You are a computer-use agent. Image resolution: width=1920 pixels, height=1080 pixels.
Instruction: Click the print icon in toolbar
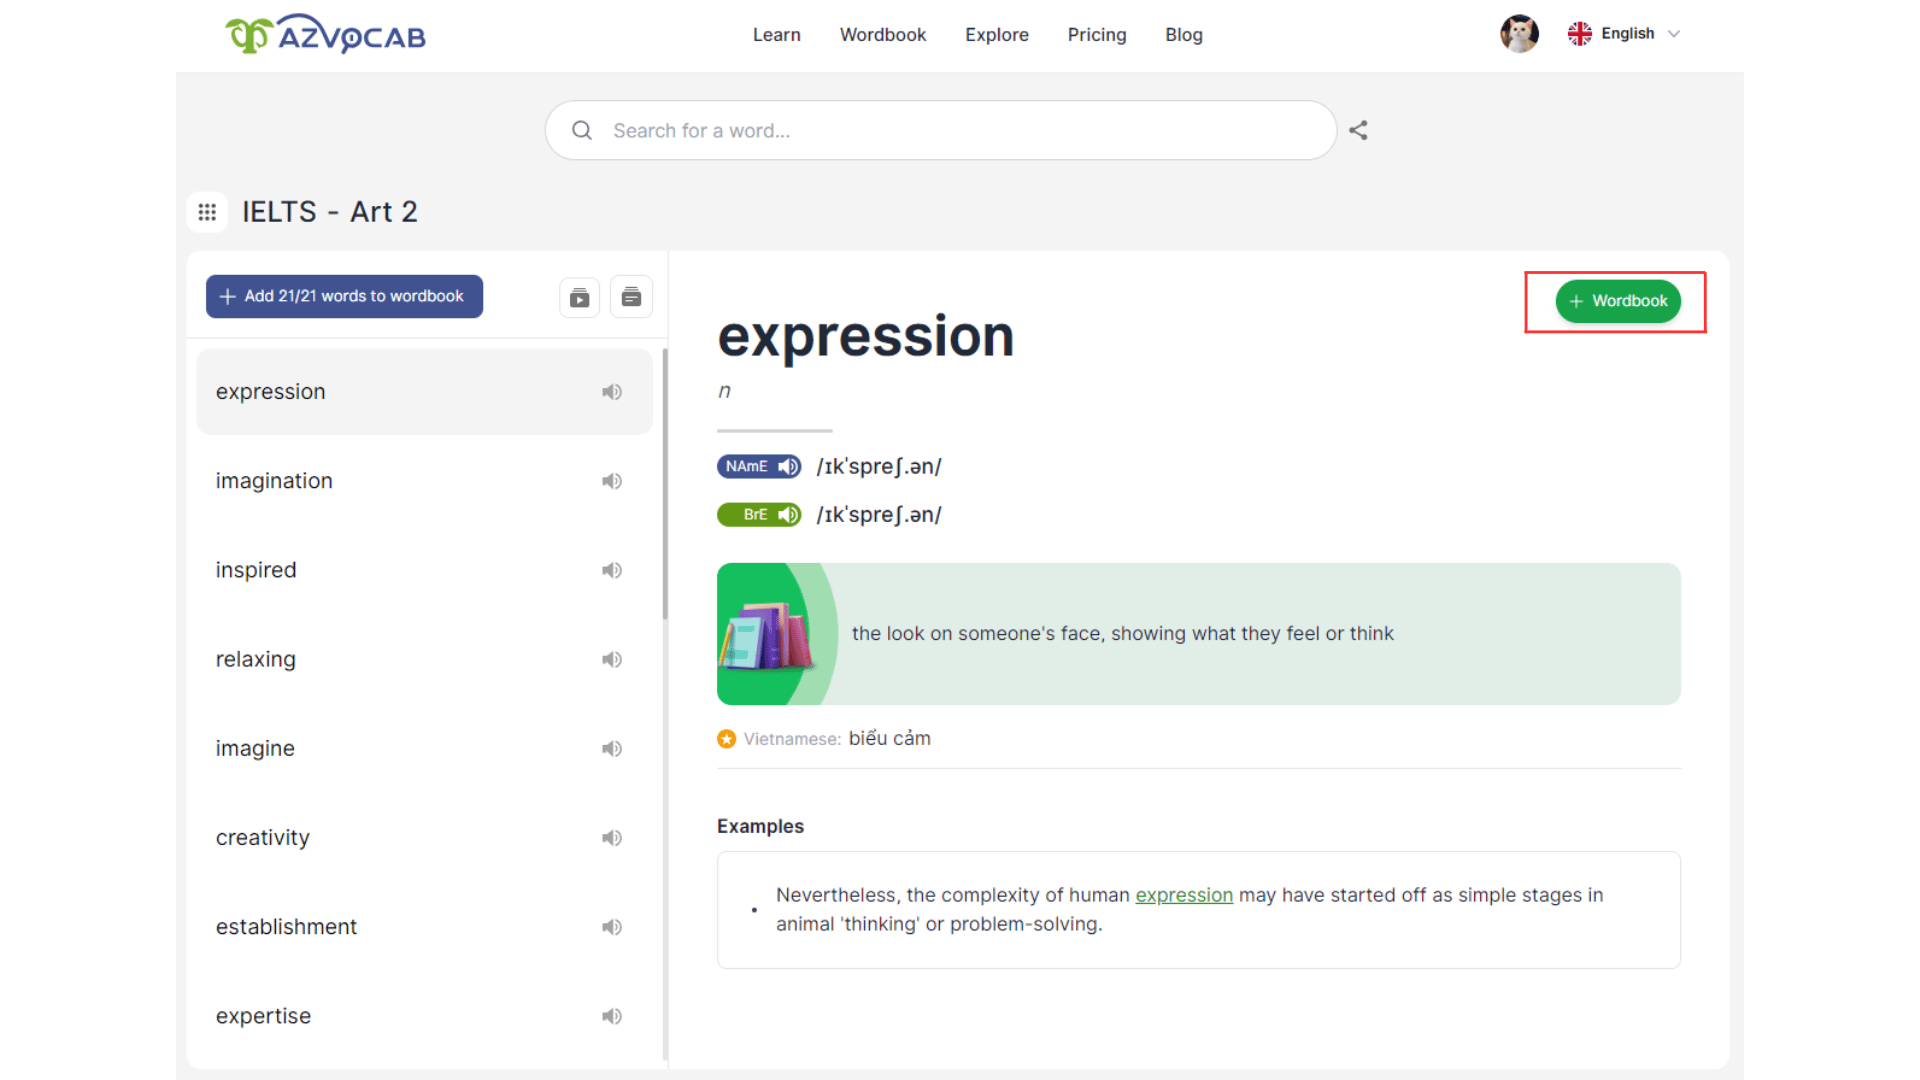click(x=630, y=295)
